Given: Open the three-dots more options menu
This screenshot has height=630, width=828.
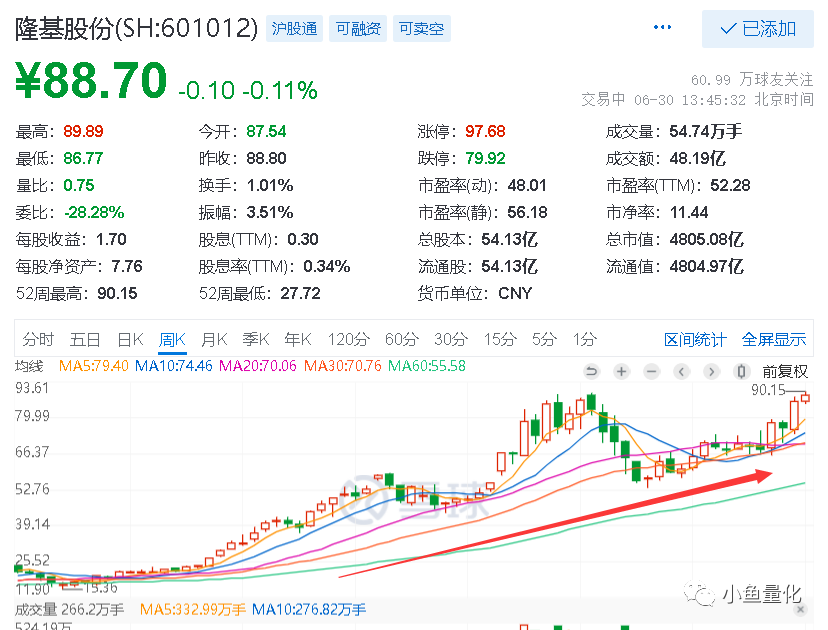Looking at the screenshot, I should coord(662,27).
